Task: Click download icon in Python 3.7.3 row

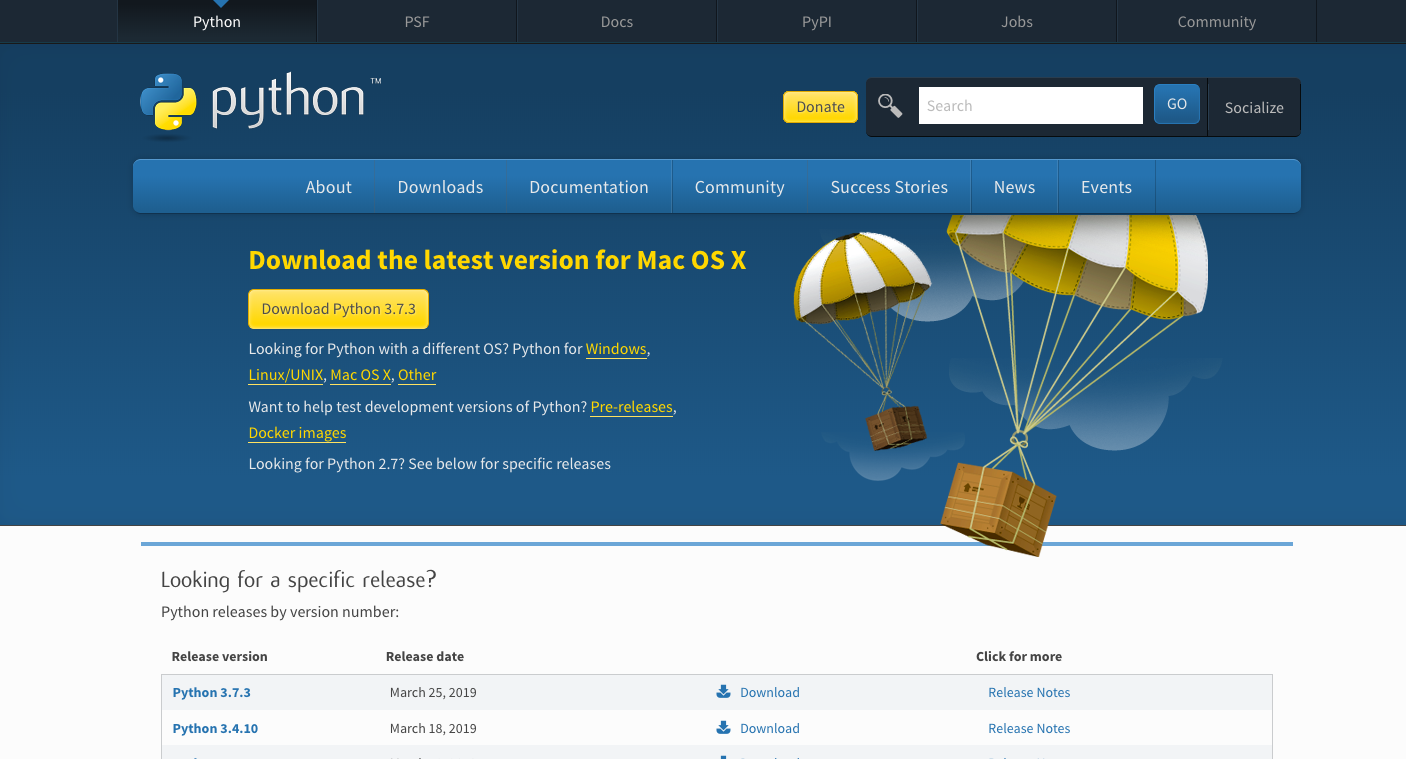Action: (x=724, y=692)
